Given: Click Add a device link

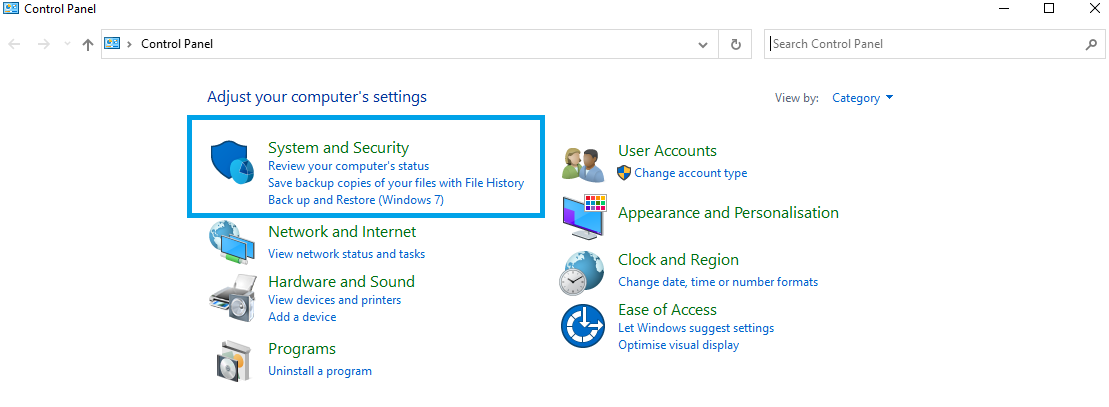Looking at the screenshot, I should click(x=302, y=317).
